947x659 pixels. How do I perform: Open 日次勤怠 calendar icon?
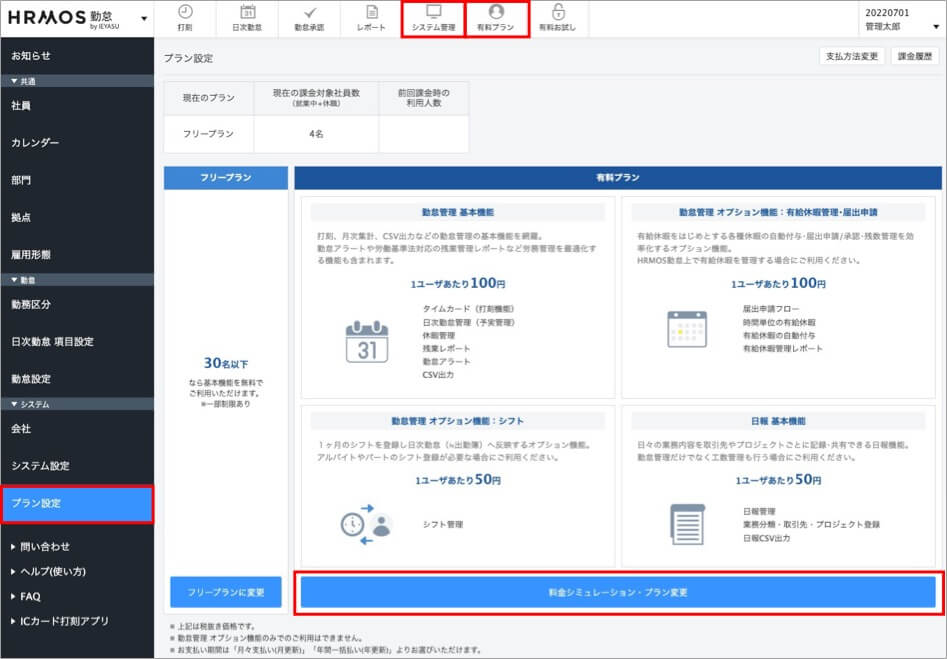[248, 12]
